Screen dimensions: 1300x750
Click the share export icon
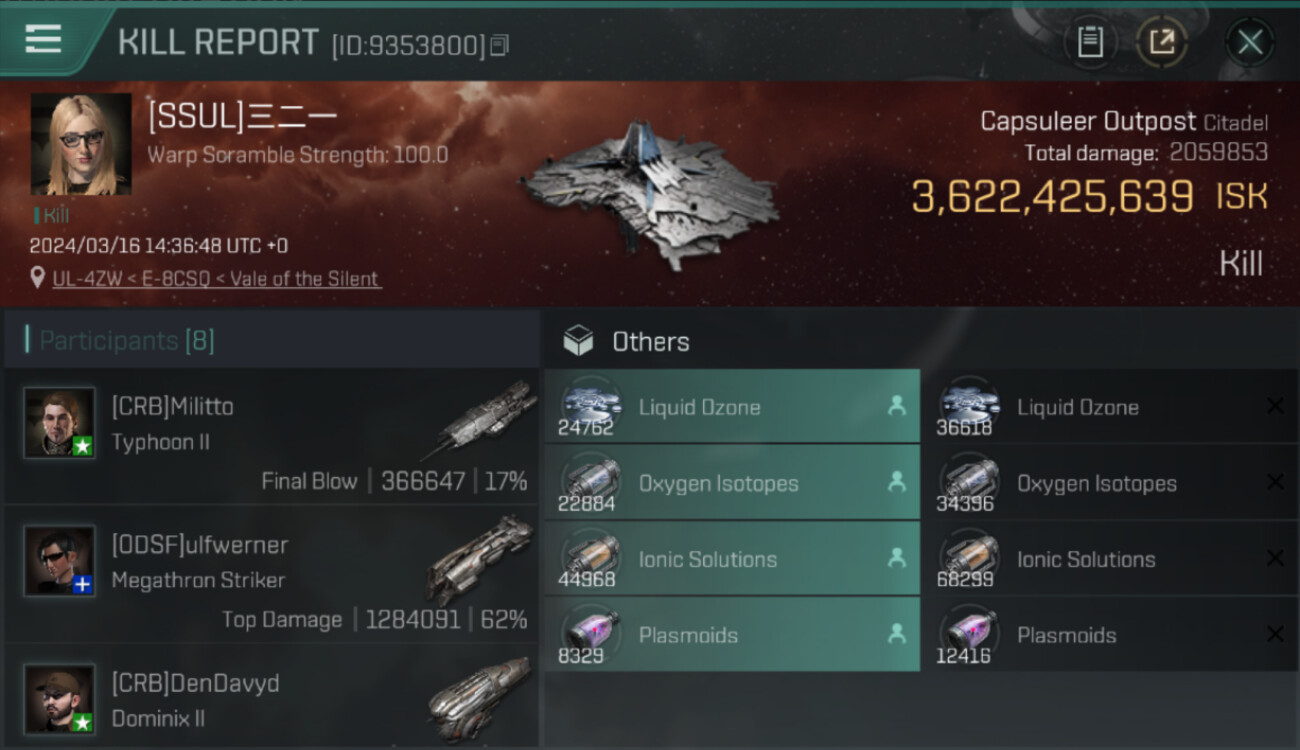[1161, 42]
